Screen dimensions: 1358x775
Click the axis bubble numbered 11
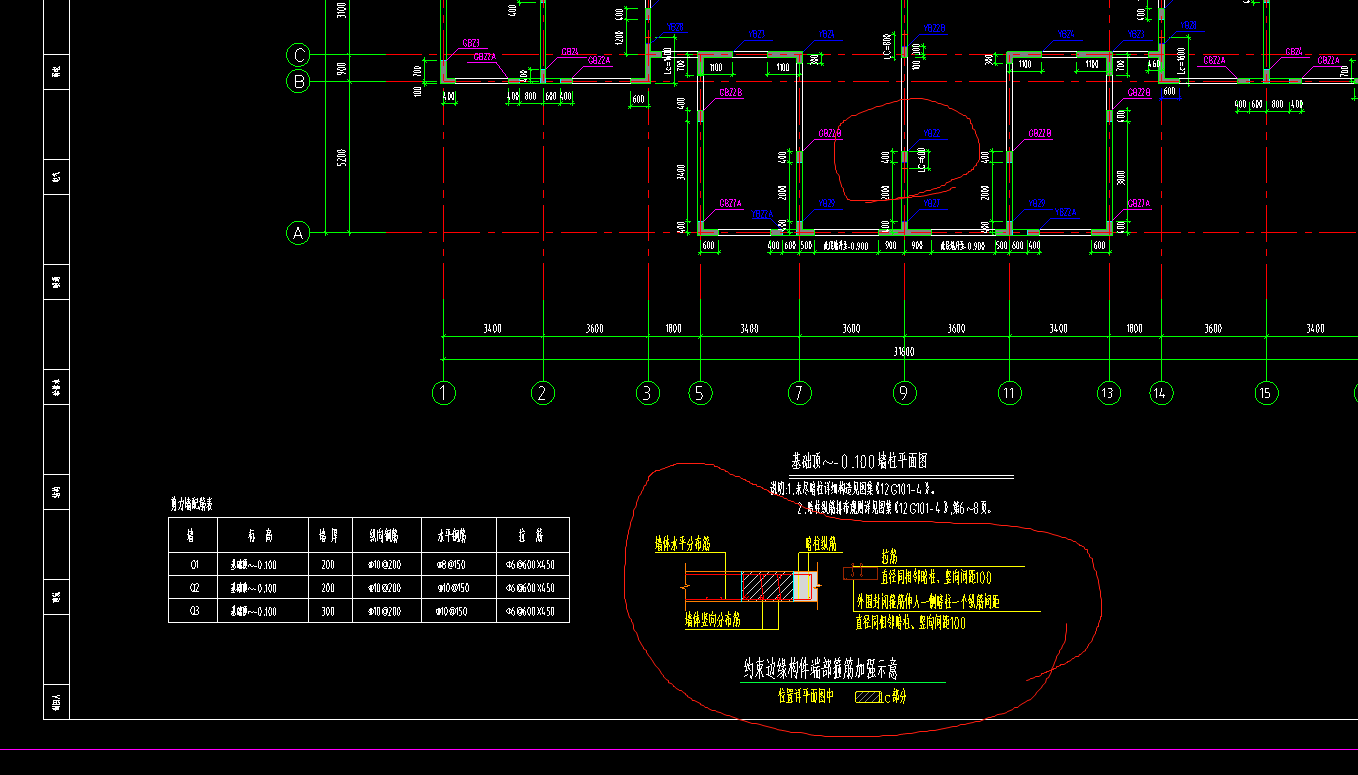(x=1009, y=393)
